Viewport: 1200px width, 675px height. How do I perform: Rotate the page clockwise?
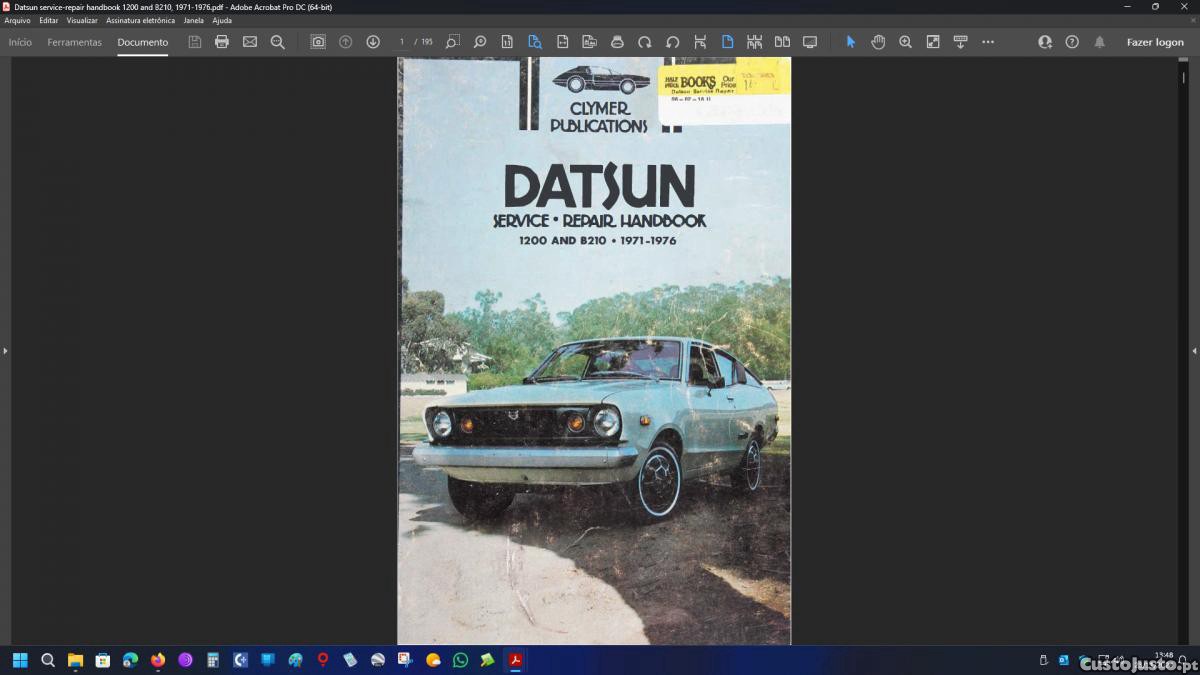click(645, 42)
